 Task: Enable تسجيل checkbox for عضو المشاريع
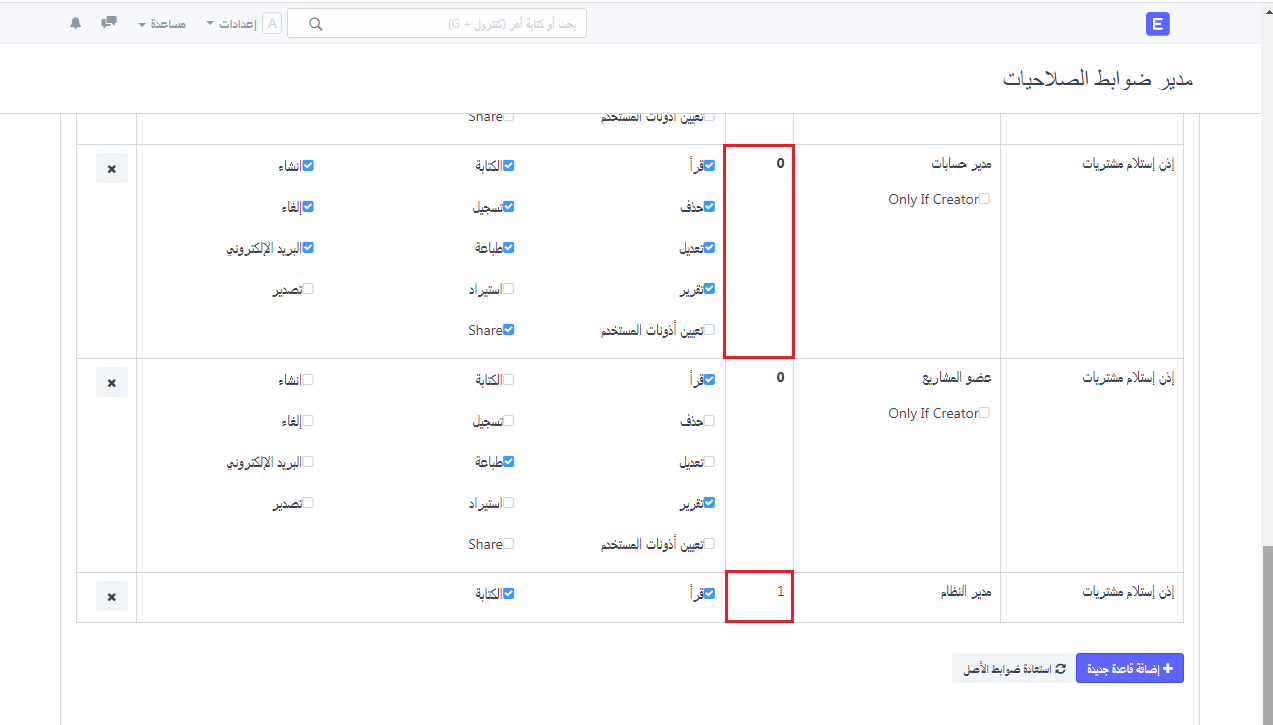click(508, 421)
